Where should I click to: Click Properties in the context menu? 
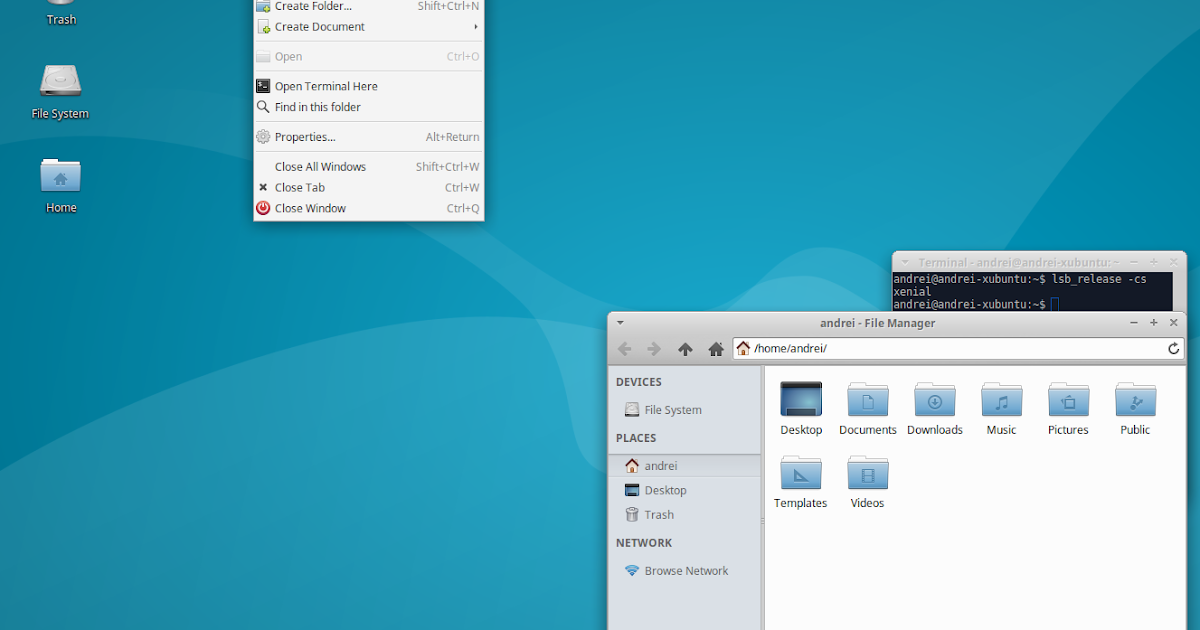tap(303, 137)
